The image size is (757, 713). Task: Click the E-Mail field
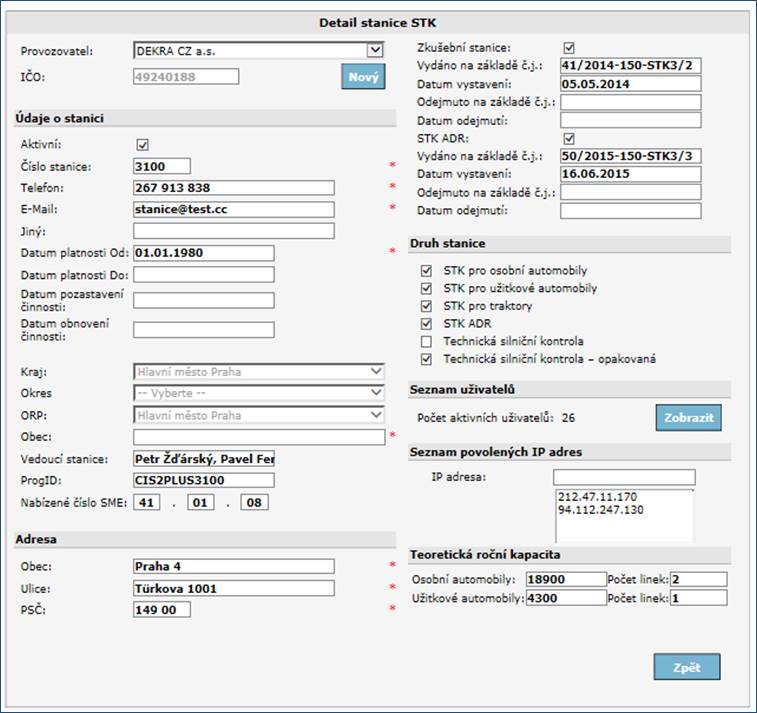click(233, 209)
